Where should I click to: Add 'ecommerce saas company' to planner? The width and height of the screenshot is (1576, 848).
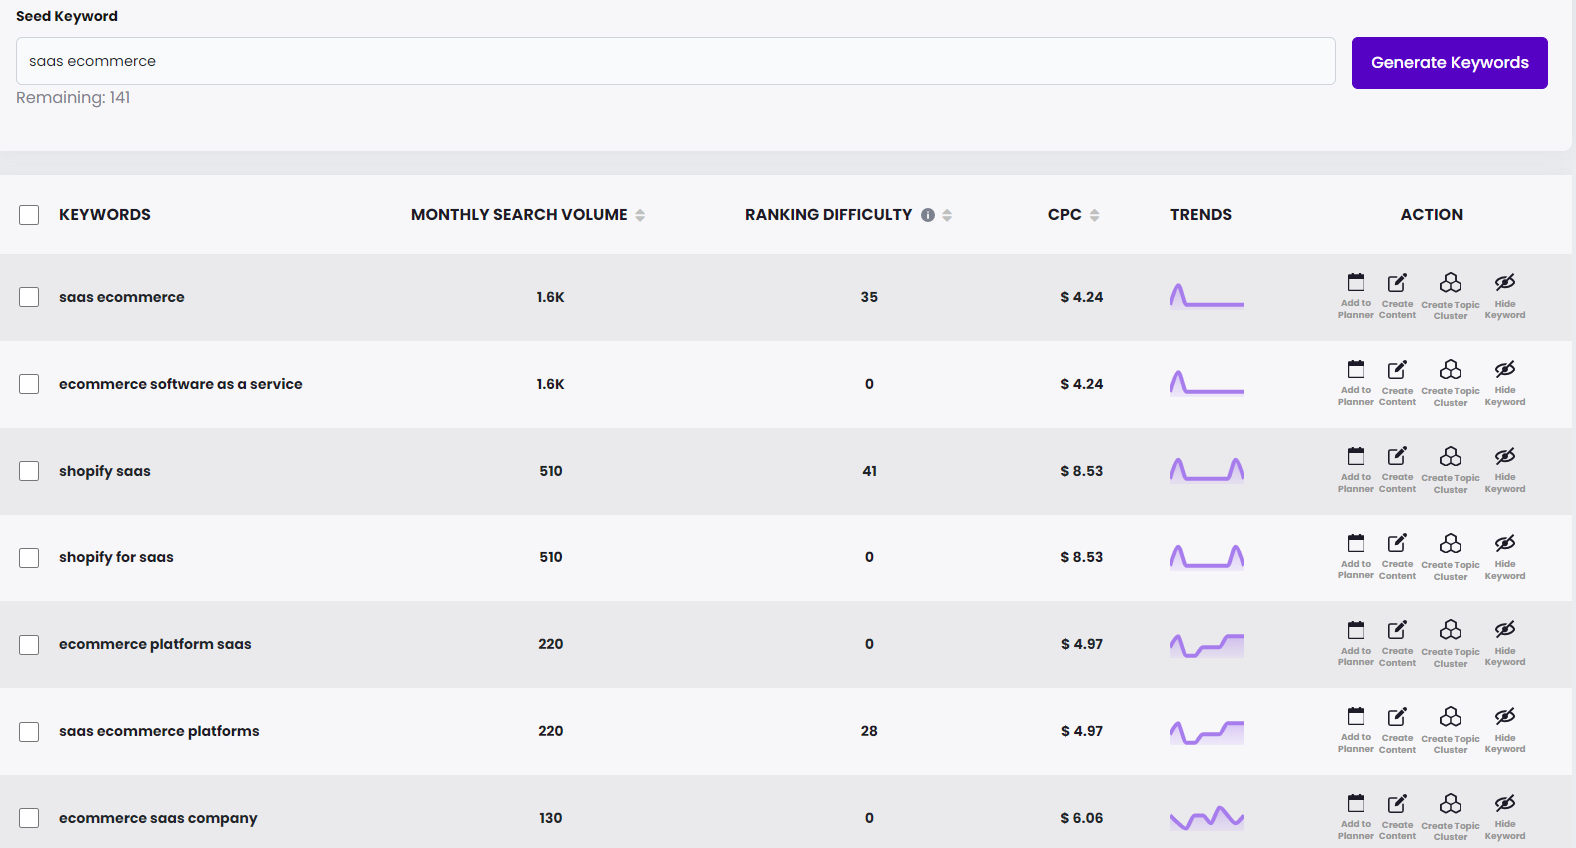[x=1356, y=817]
